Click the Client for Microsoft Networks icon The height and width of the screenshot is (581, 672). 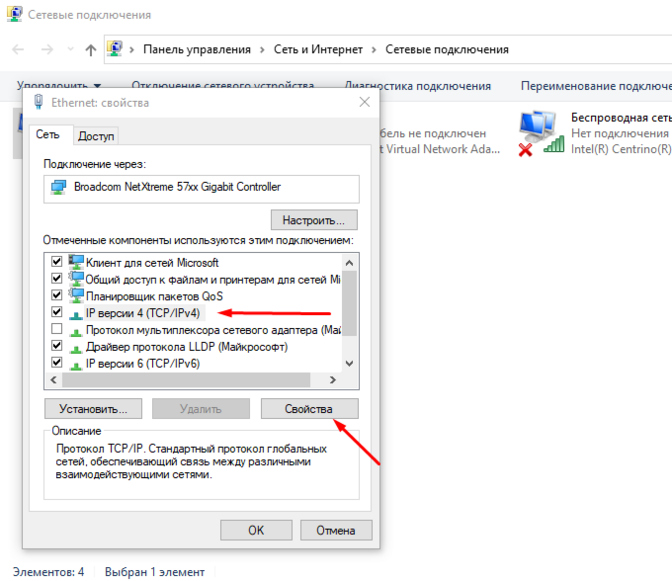(x=77, y=262)
